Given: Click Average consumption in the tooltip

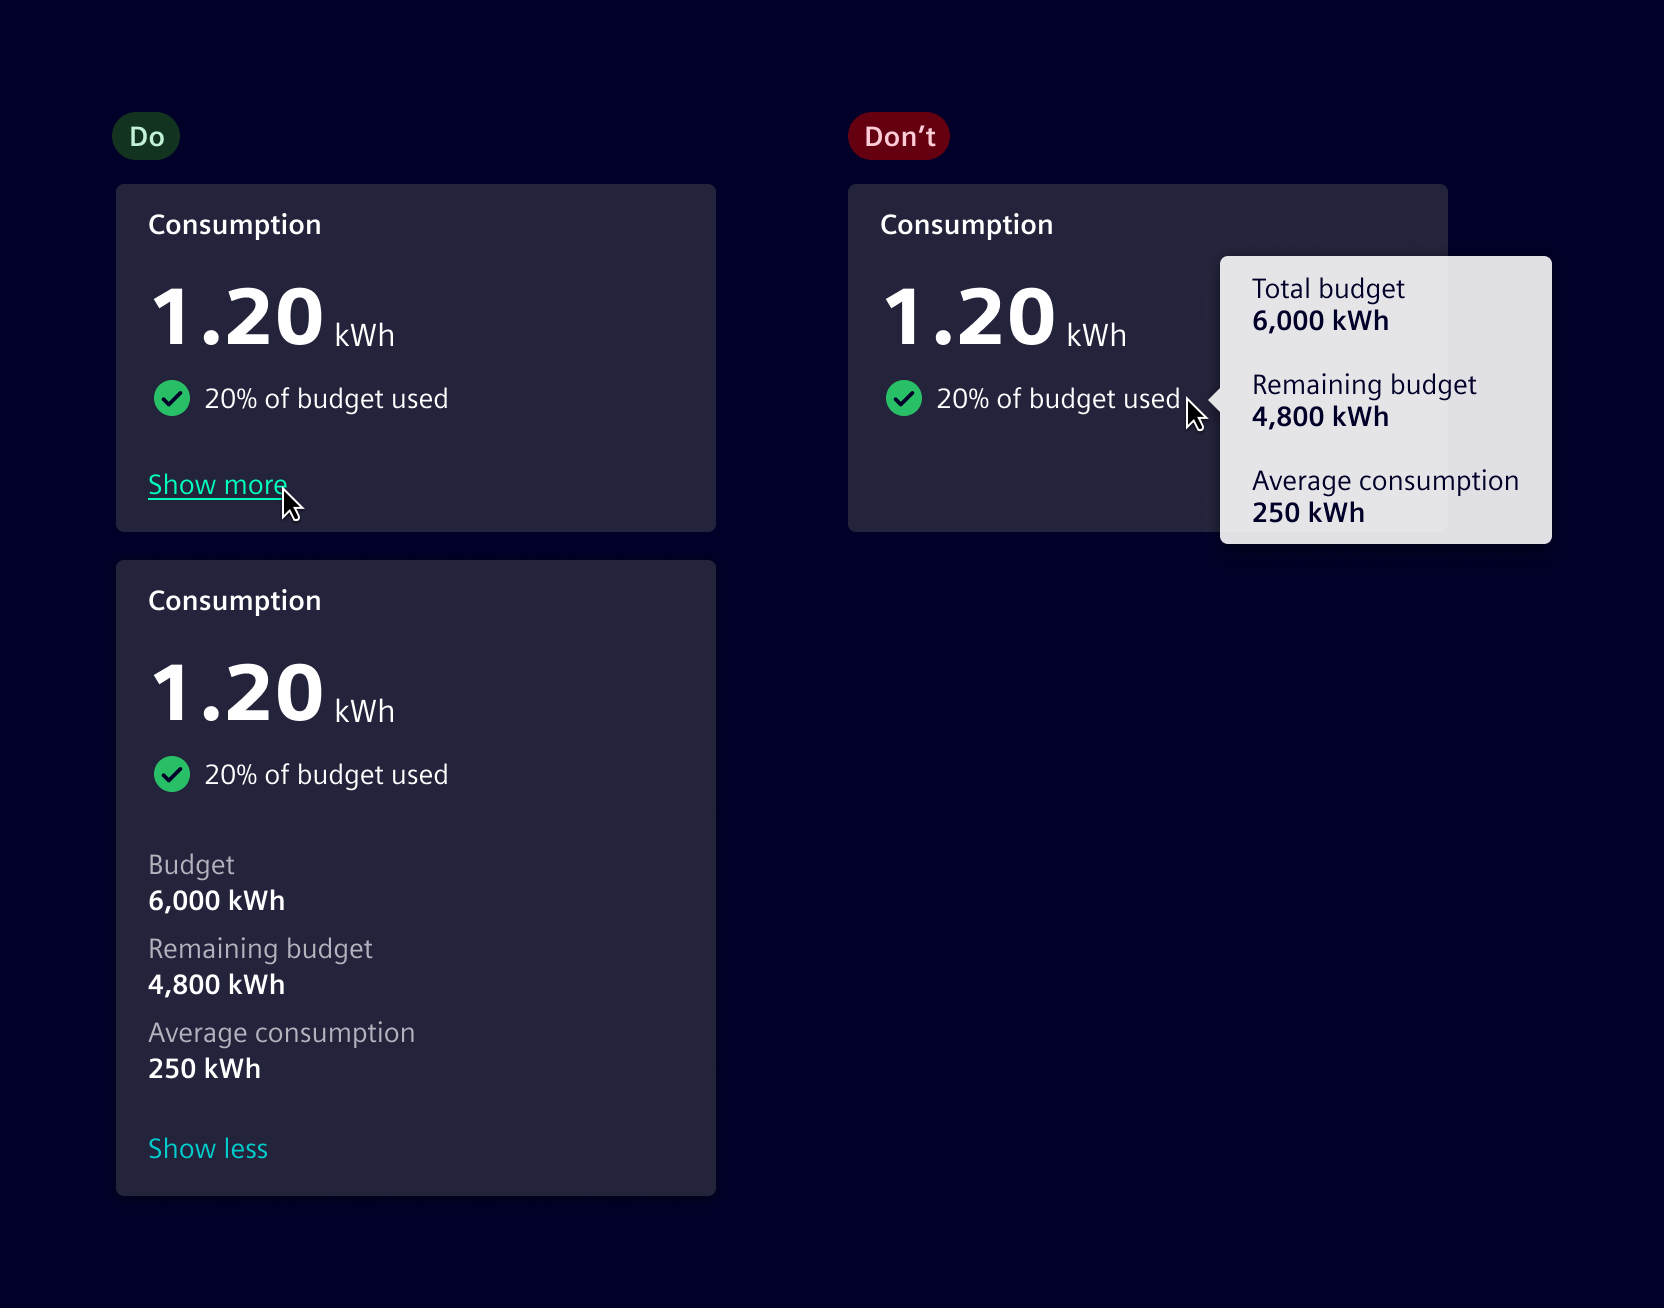Looking at the screenshot, I should 1384,496.
